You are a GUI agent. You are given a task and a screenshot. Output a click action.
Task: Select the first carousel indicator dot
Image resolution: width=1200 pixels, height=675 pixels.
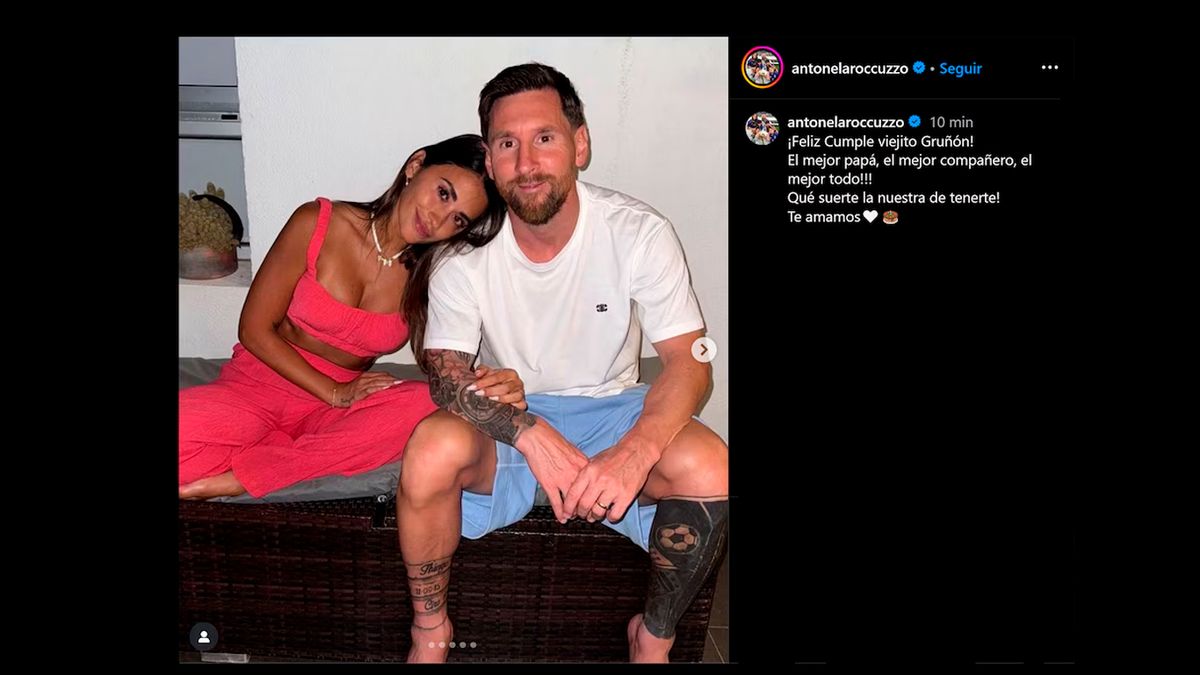431,645
